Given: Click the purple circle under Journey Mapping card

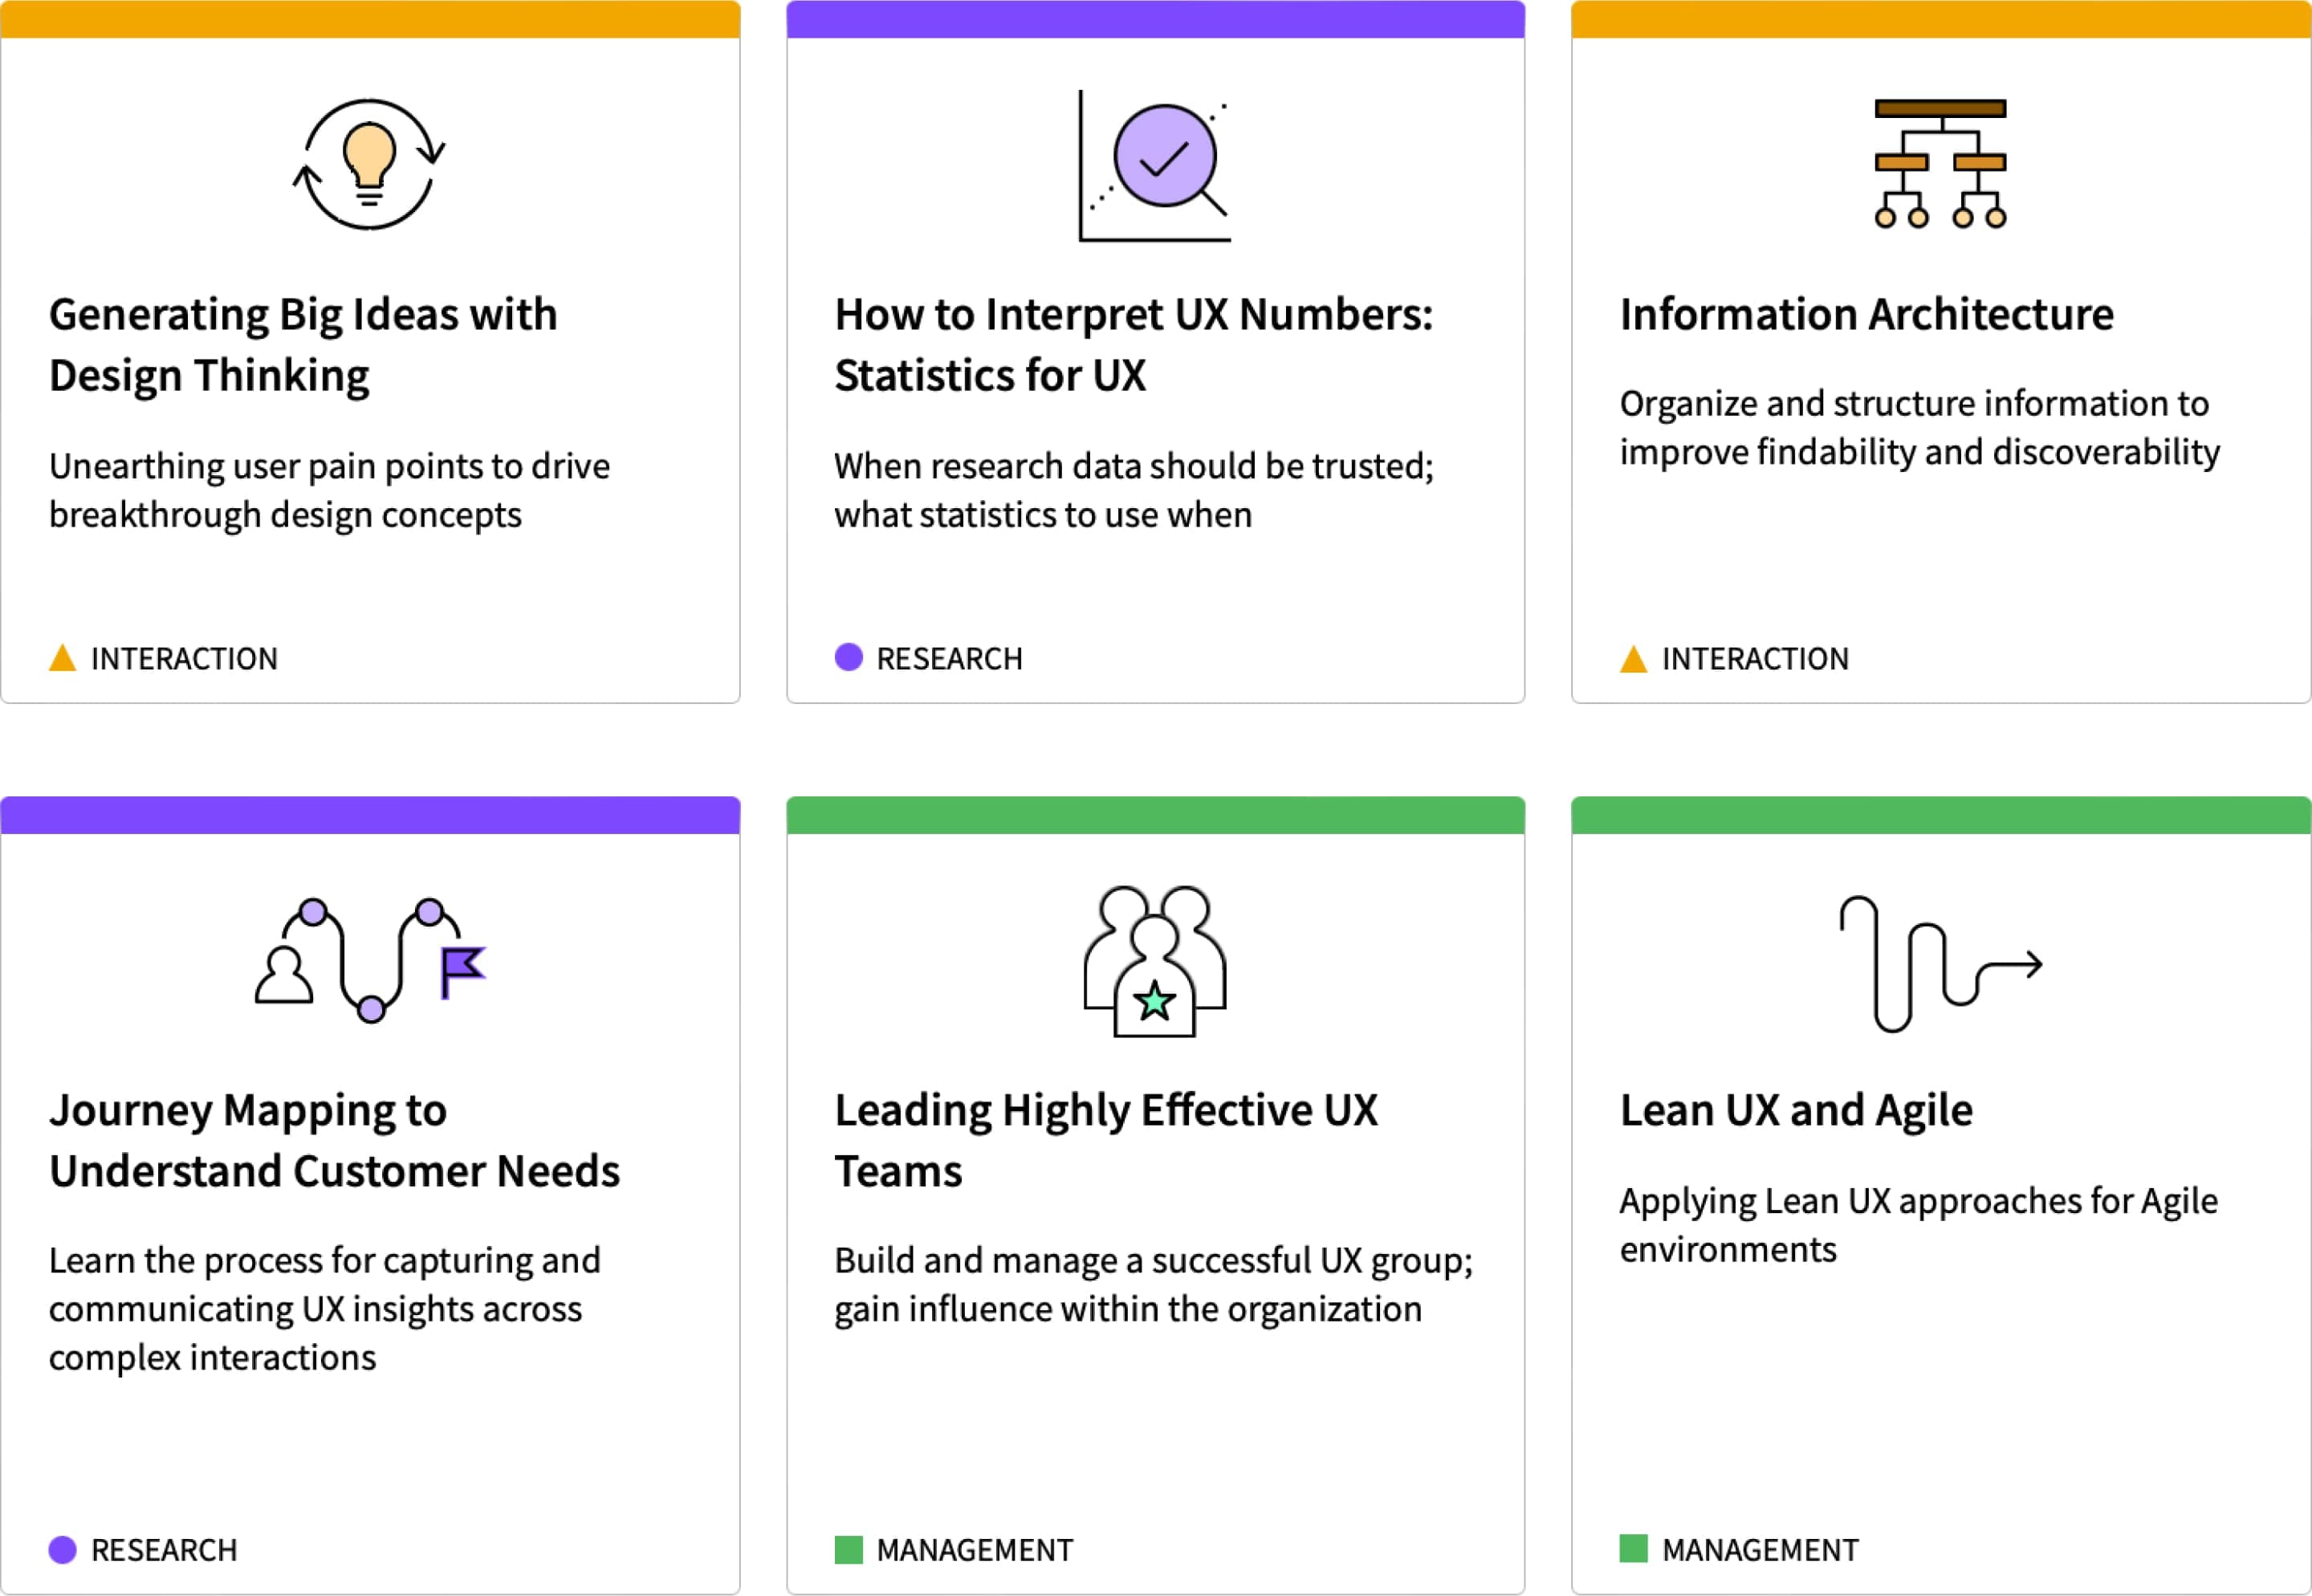Looking at the screenshot, I should [x=62, y=1549].
